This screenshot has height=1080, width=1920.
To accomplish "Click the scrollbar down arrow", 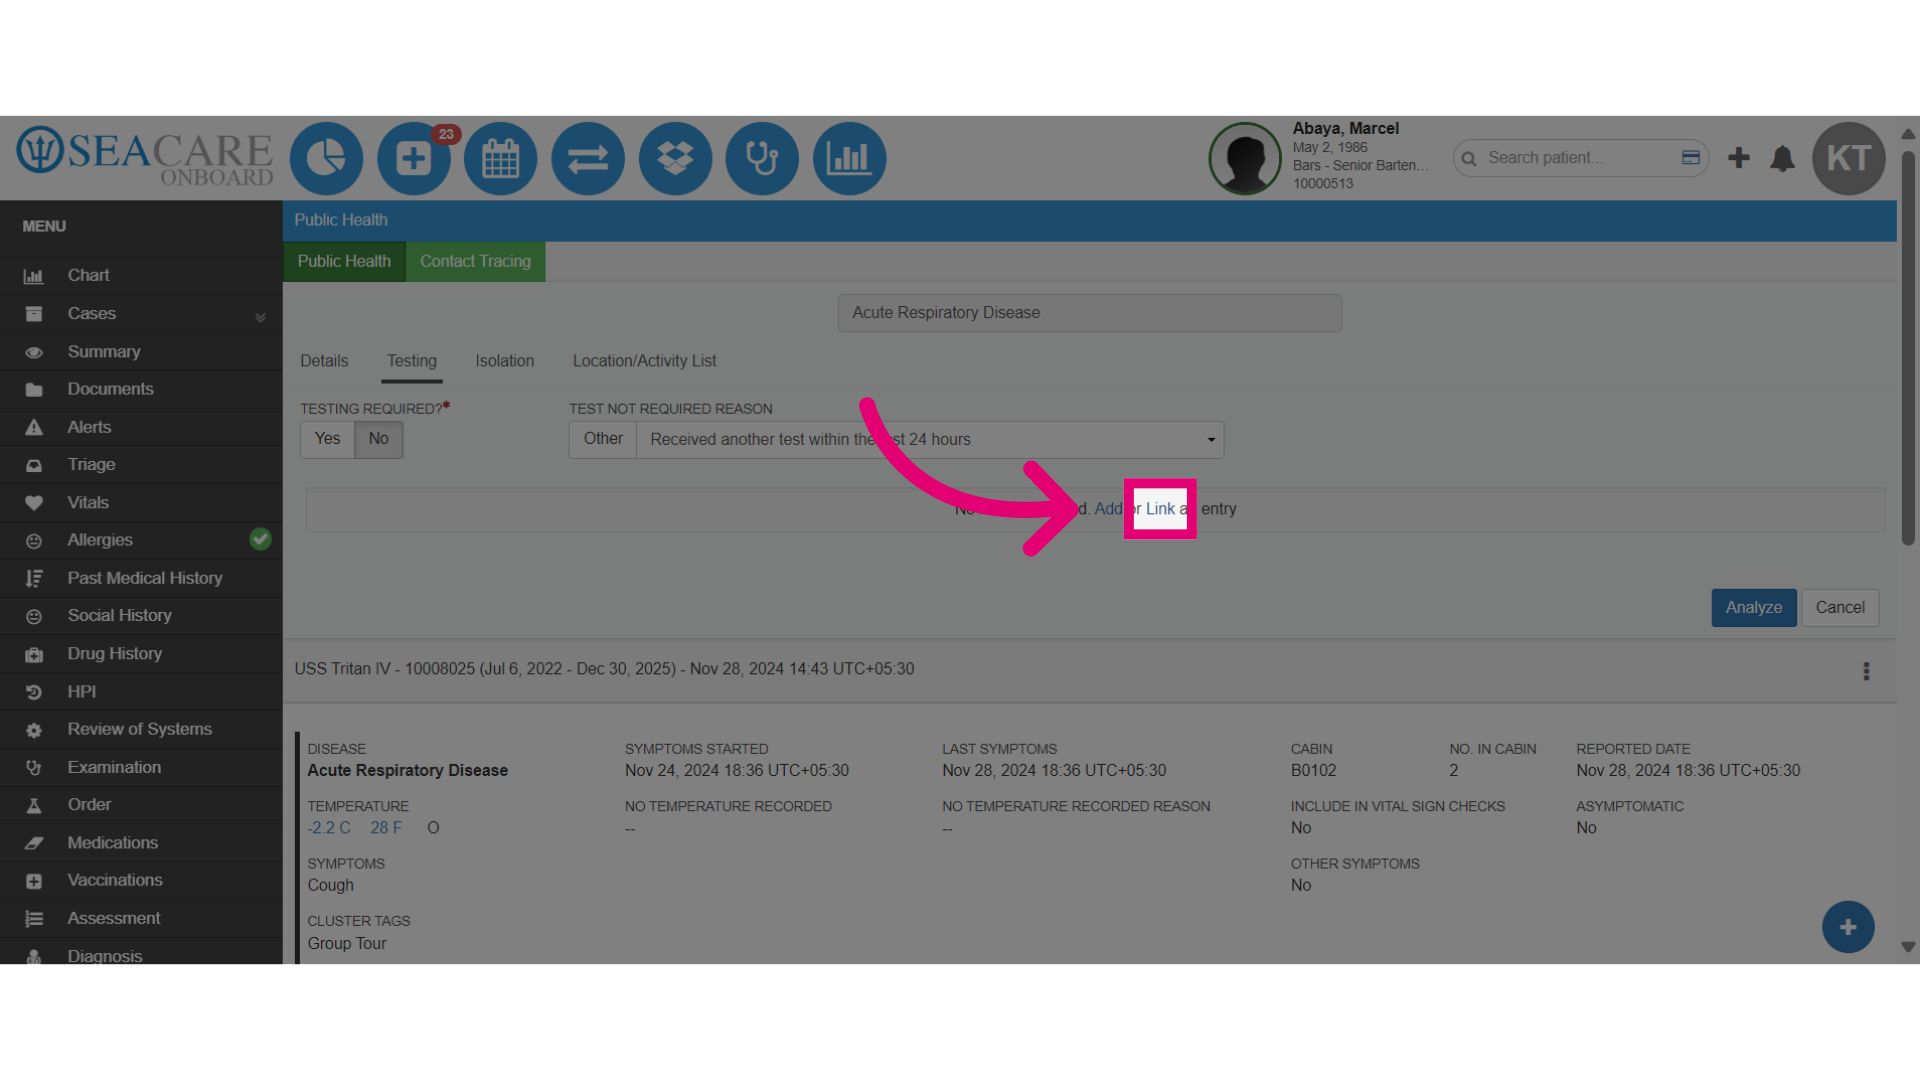I will tap(1908, 947).
